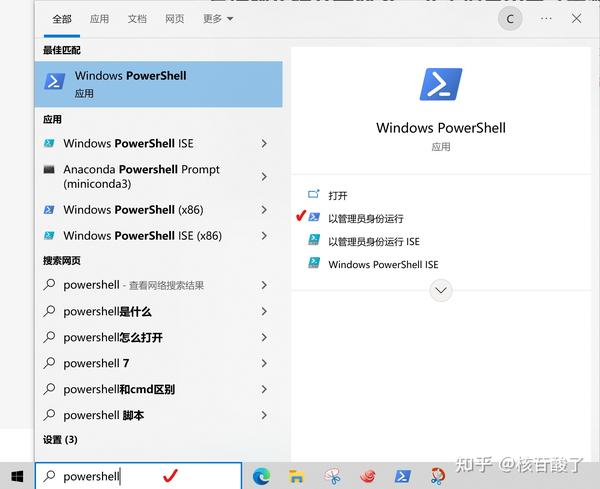The width and height of the screenshot is (600, 489).
Task: Open the three-dot more options menu
Action: pos(546,19)
